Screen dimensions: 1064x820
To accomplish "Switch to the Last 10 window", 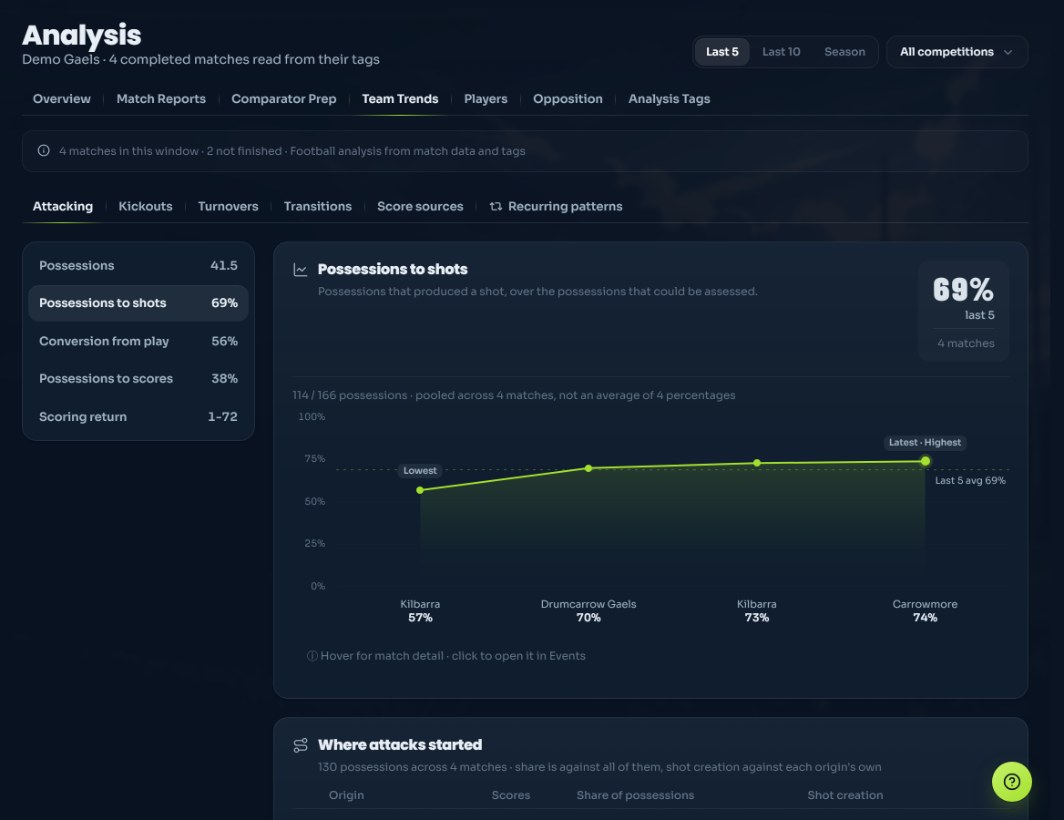I will tap(781, 52).
